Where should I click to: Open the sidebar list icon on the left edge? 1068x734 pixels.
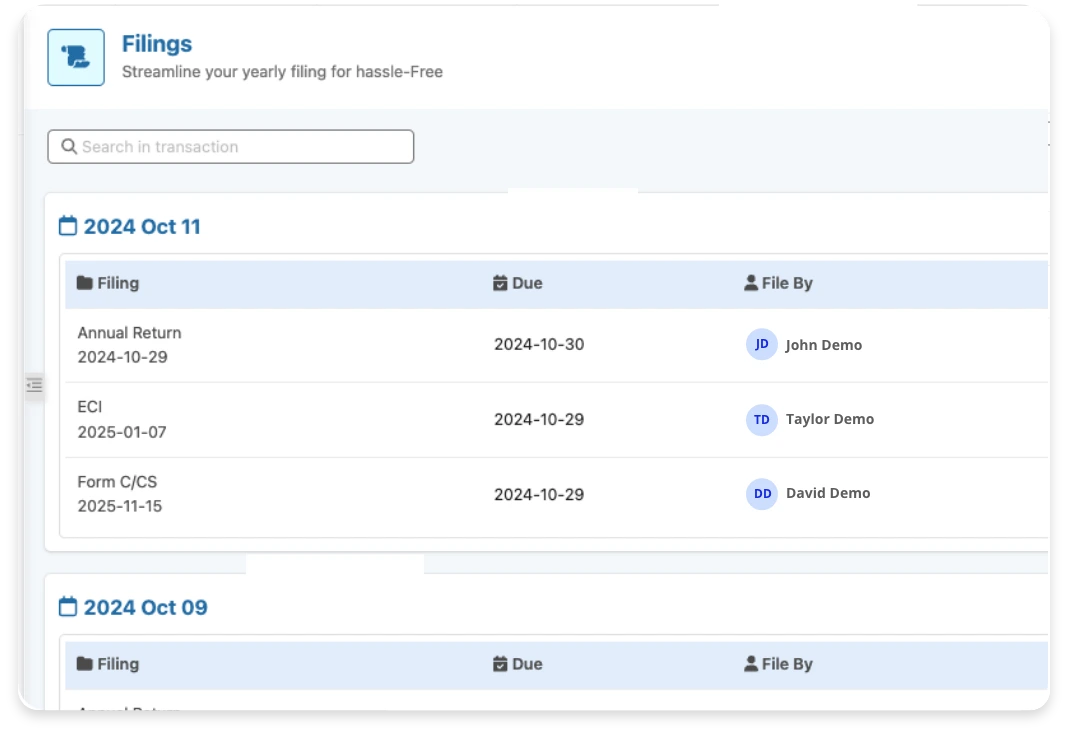[34, 385]
